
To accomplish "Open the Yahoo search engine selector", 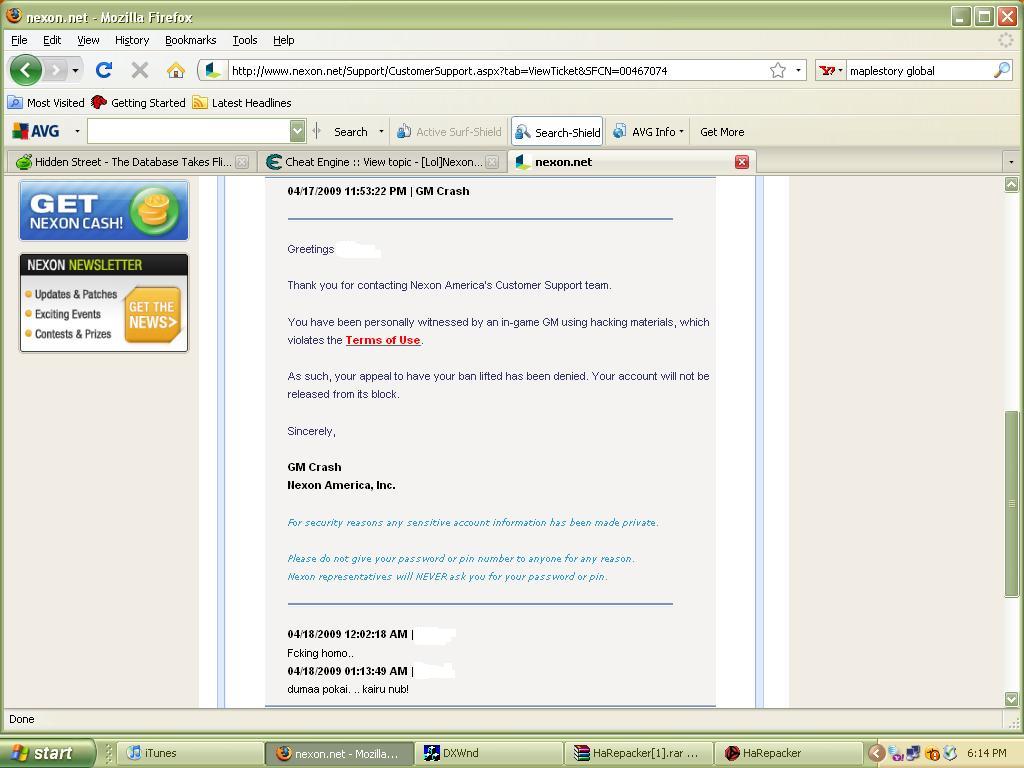I will [831, 71].
